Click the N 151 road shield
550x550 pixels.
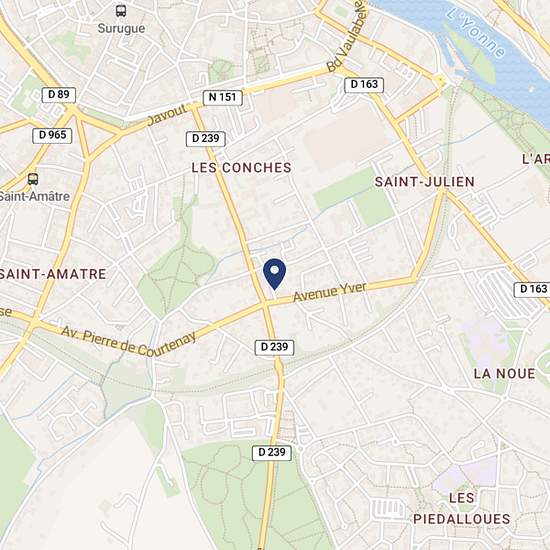223,97
